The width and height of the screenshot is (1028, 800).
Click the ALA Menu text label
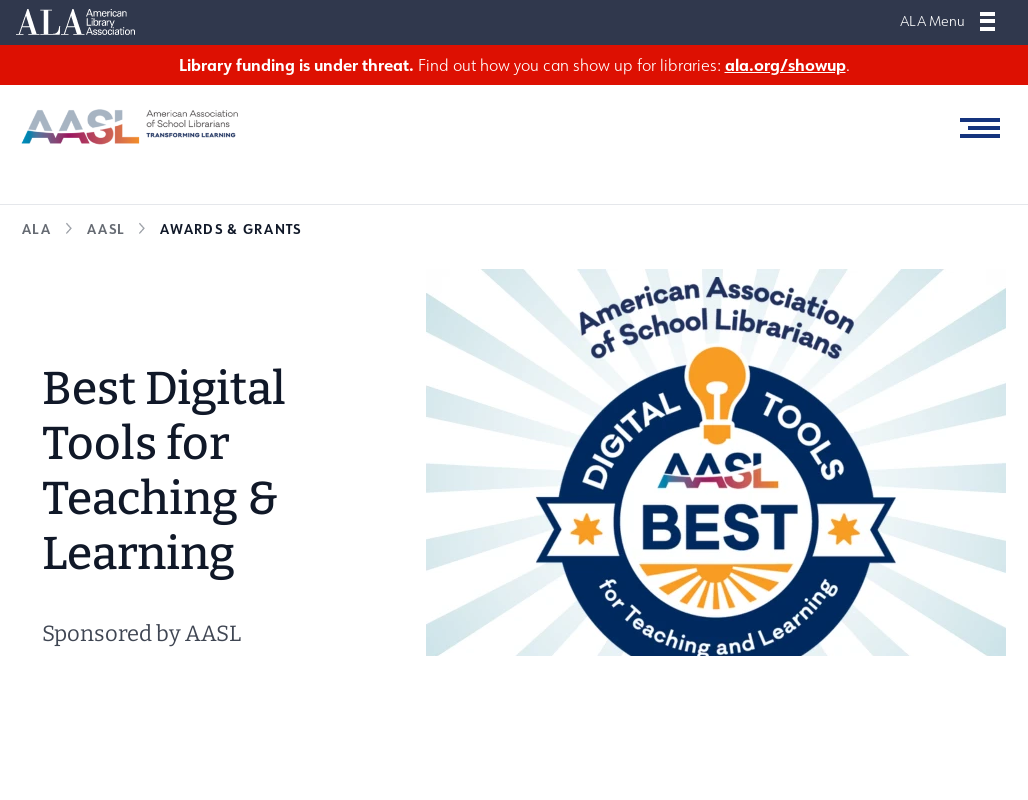pyautogui.click(x=931, y=22)
